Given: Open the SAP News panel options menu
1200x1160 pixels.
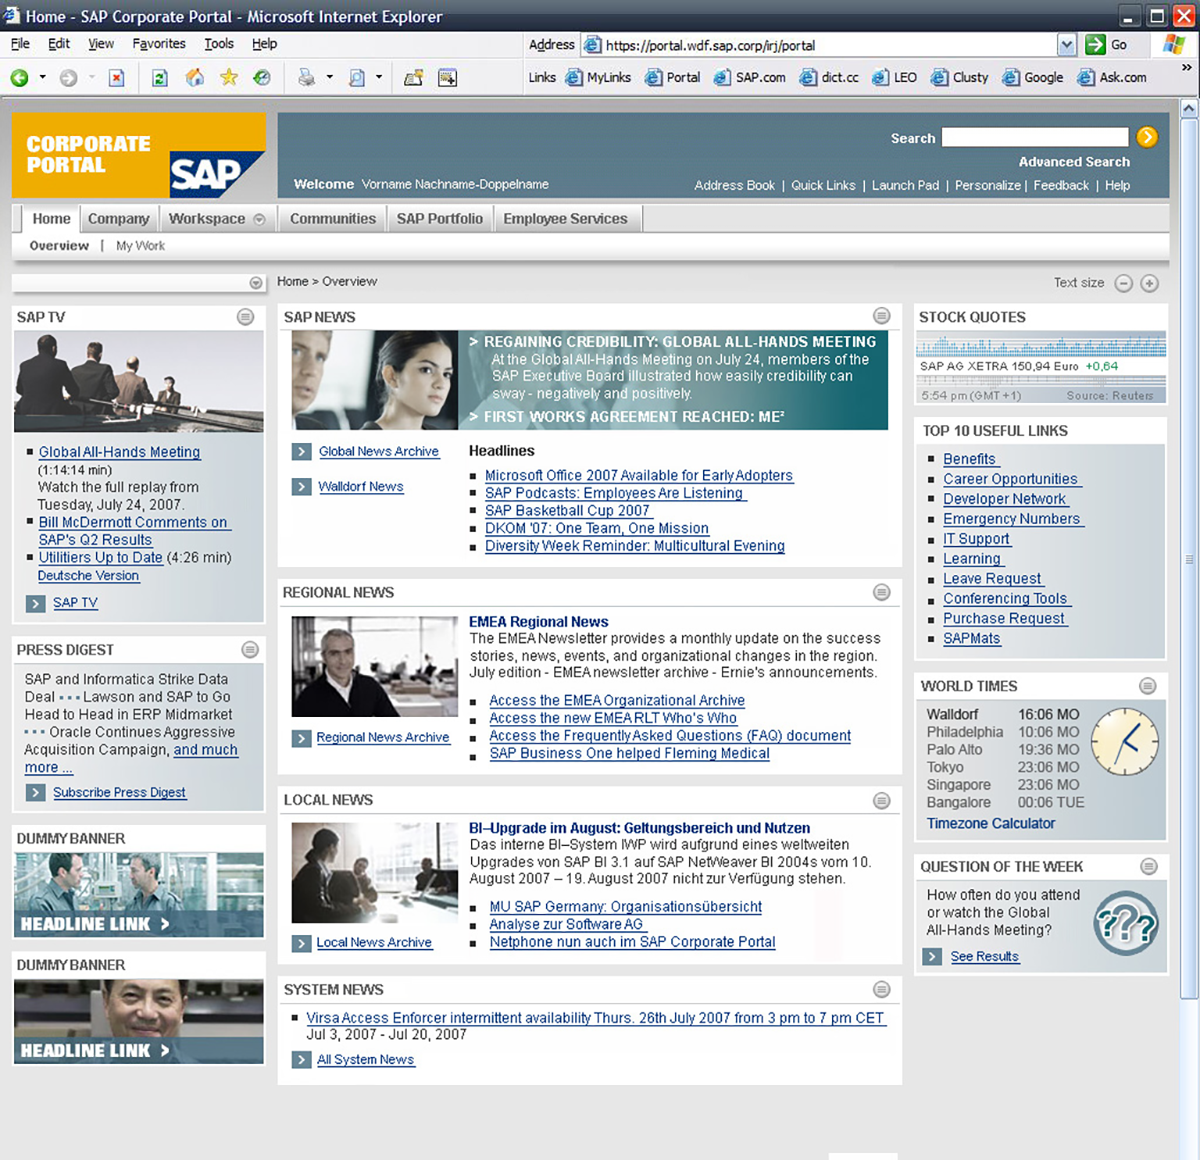Looking at the screenshot, I should click(881, 316).
